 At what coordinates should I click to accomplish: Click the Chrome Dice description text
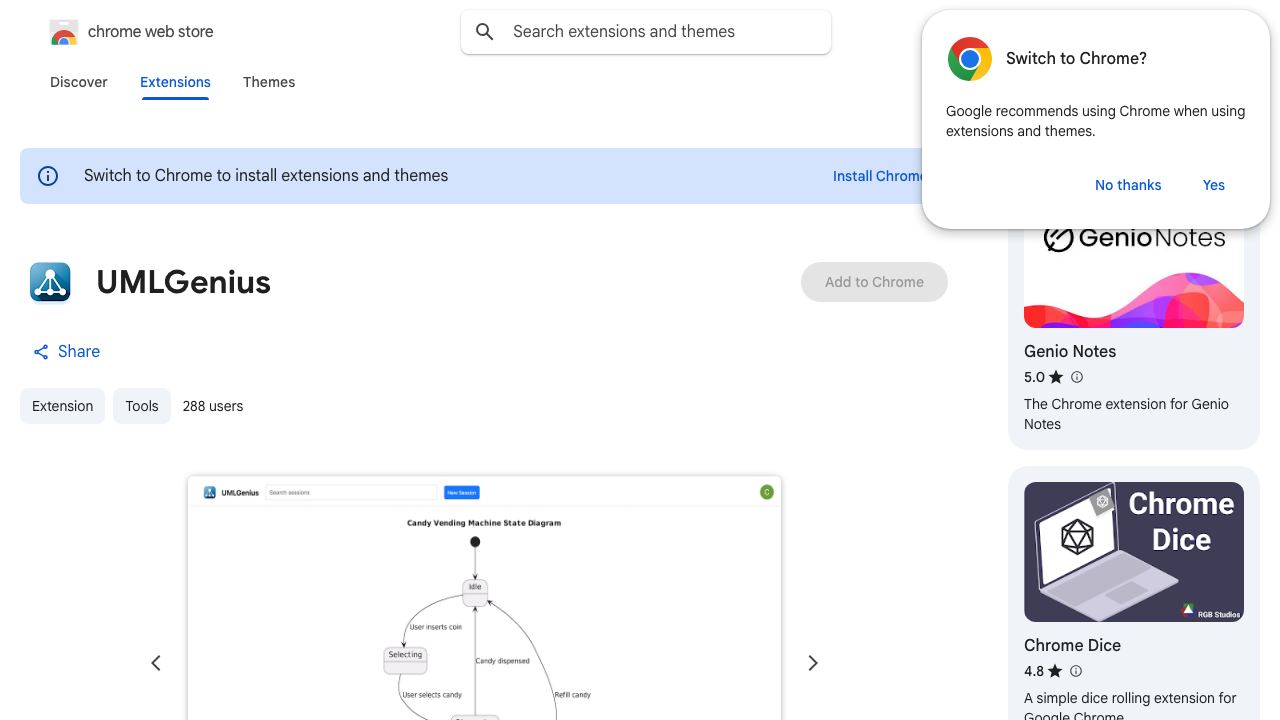click(x=1130, y=706)
